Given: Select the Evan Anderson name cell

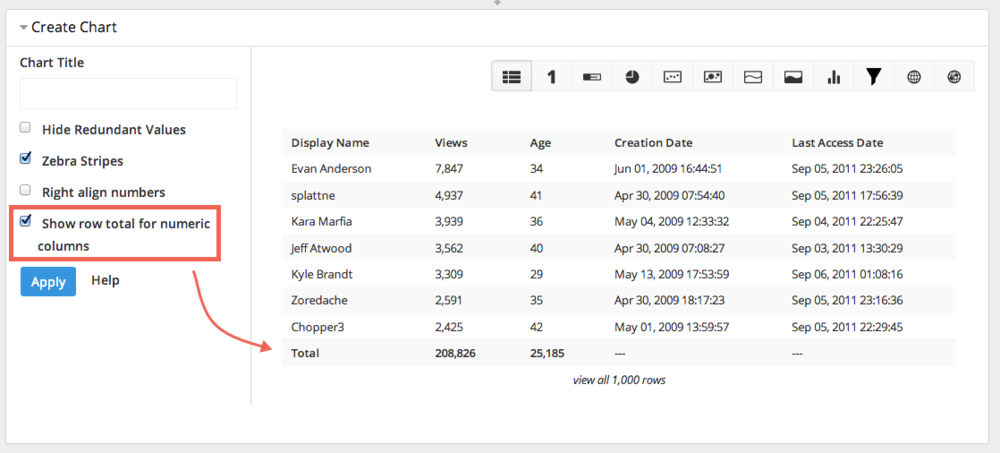Looking at the screenshot, I should click(331, 169).
